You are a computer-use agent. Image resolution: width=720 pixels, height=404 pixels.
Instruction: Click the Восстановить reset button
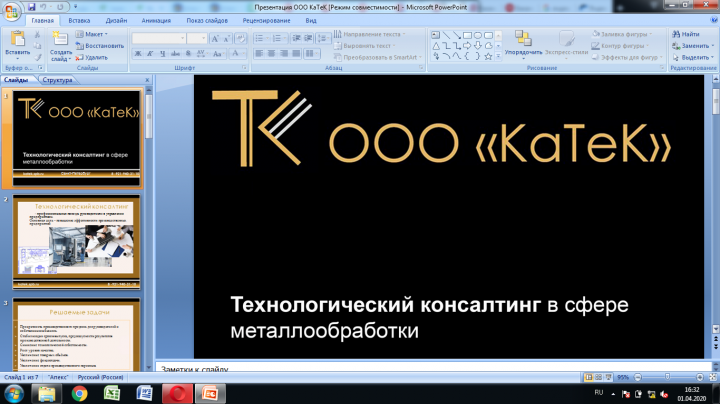click(x=100, y=46)
